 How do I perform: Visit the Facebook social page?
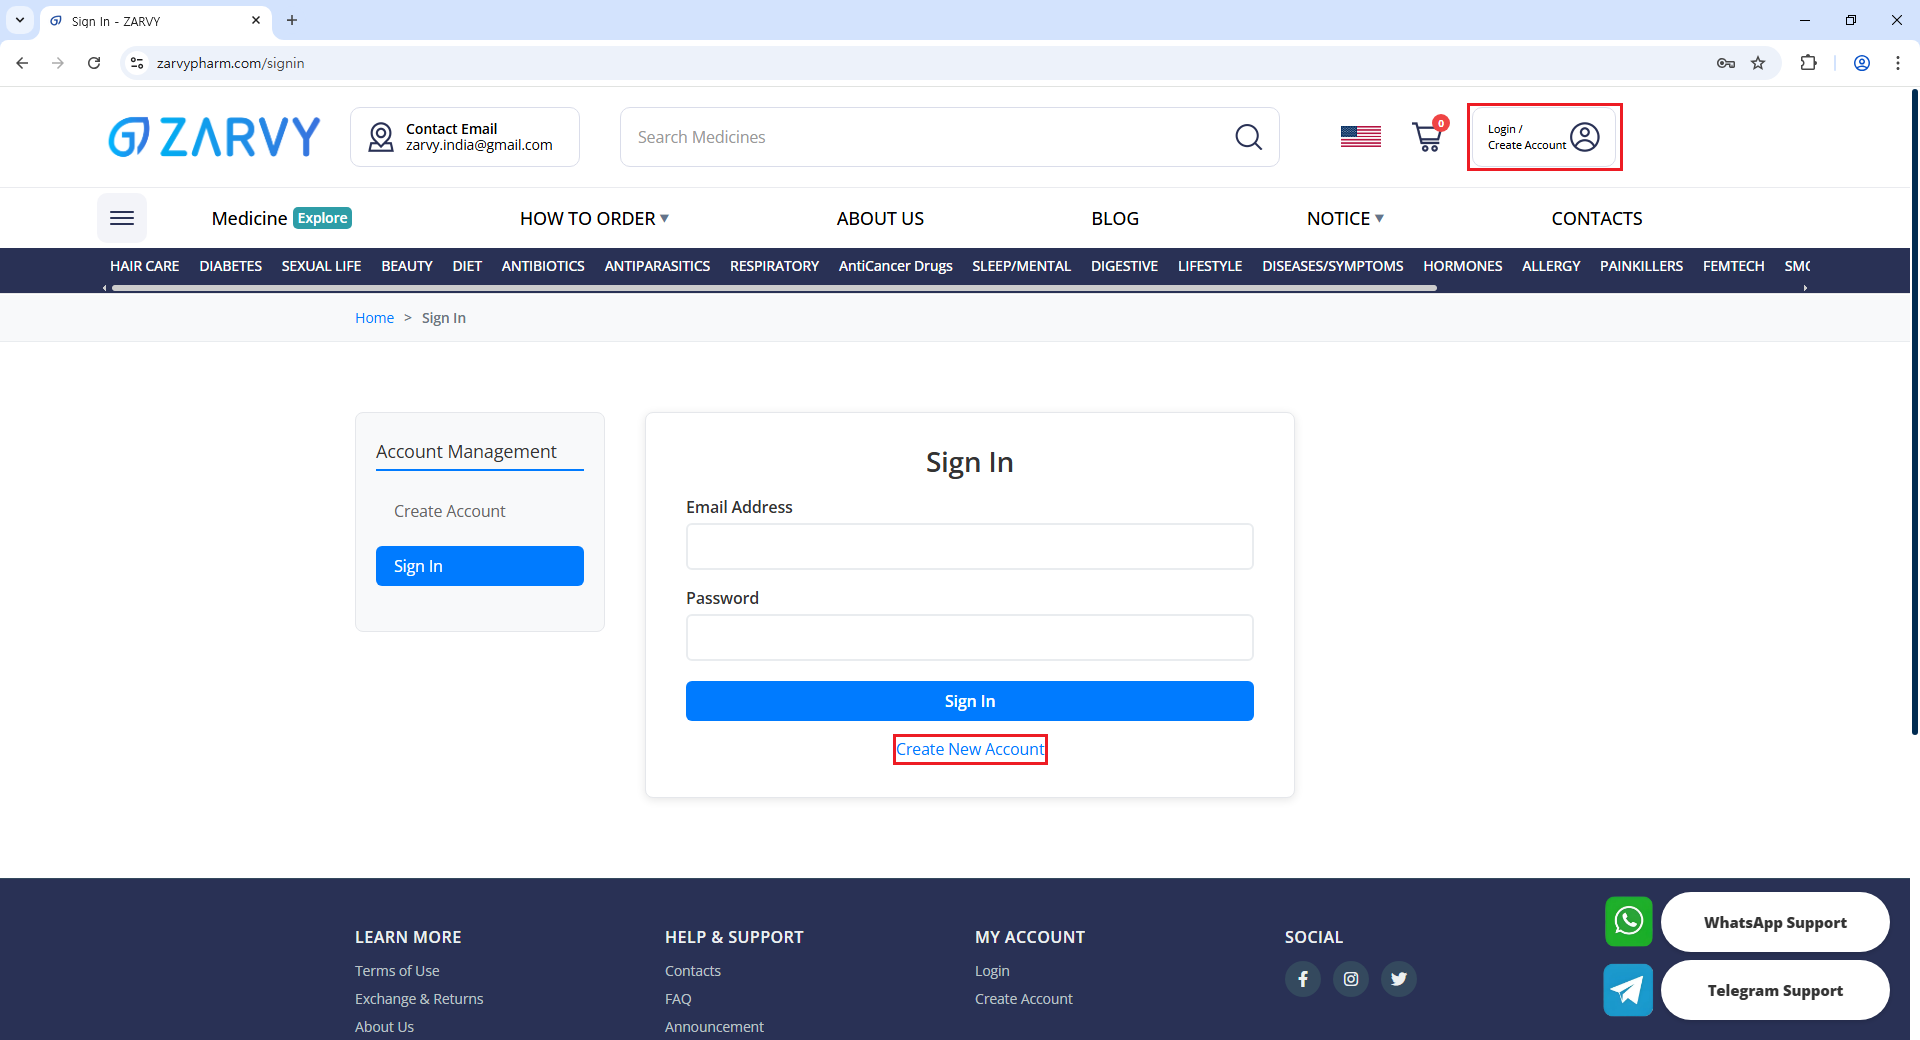1302,979
